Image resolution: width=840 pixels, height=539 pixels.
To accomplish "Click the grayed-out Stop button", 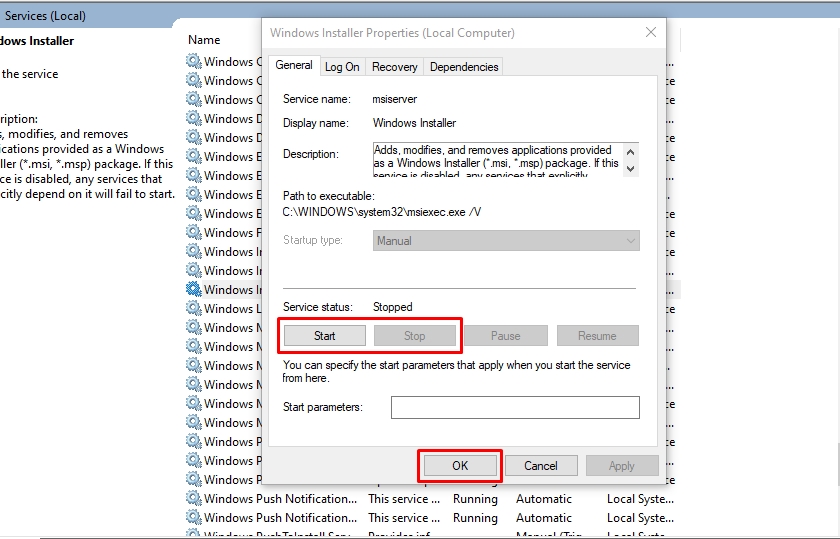I will pos(415,336).
